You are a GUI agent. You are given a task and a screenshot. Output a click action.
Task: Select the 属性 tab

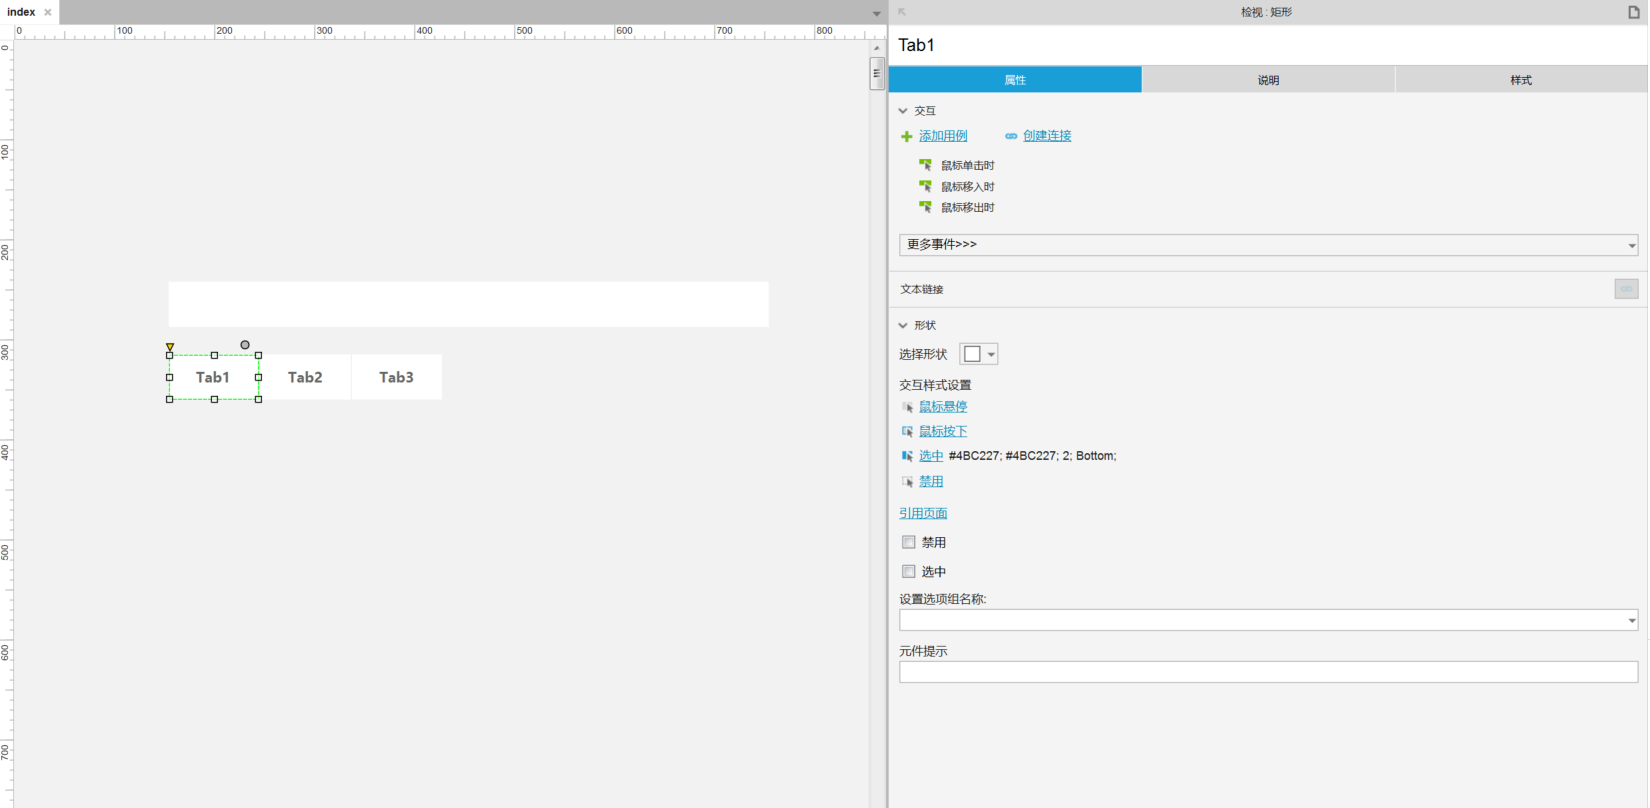1015,80
